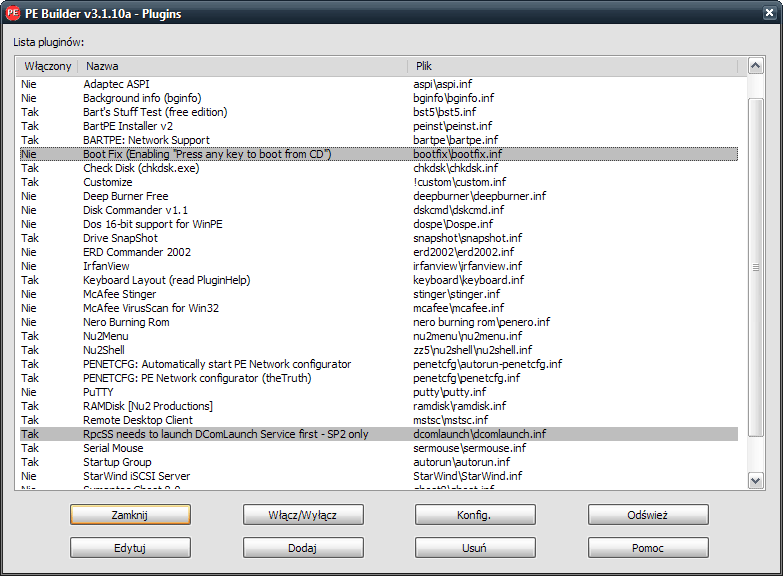Close the Plugins dialog with the X button
This screenshot has width=783, height=576.
click(x=770, y=13)
